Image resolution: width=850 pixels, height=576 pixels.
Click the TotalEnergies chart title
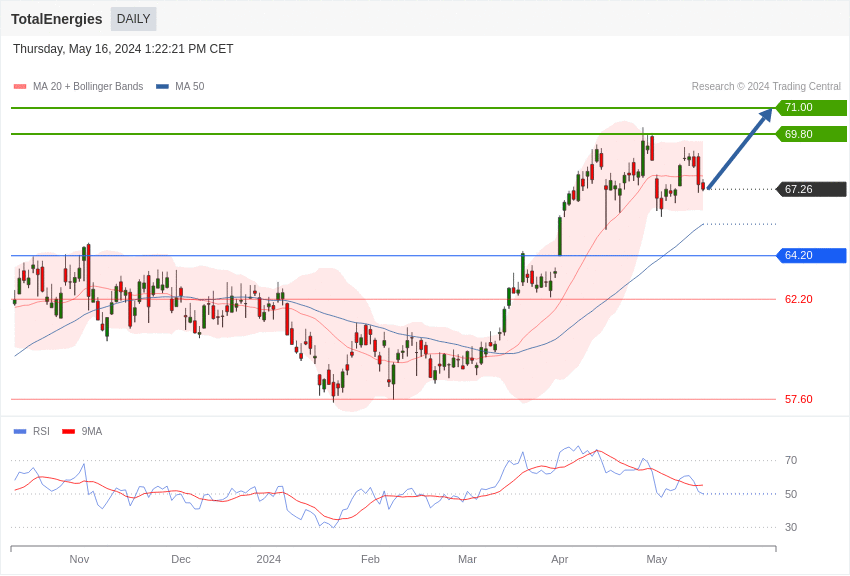pyautogui.click(x=57, y=19)
